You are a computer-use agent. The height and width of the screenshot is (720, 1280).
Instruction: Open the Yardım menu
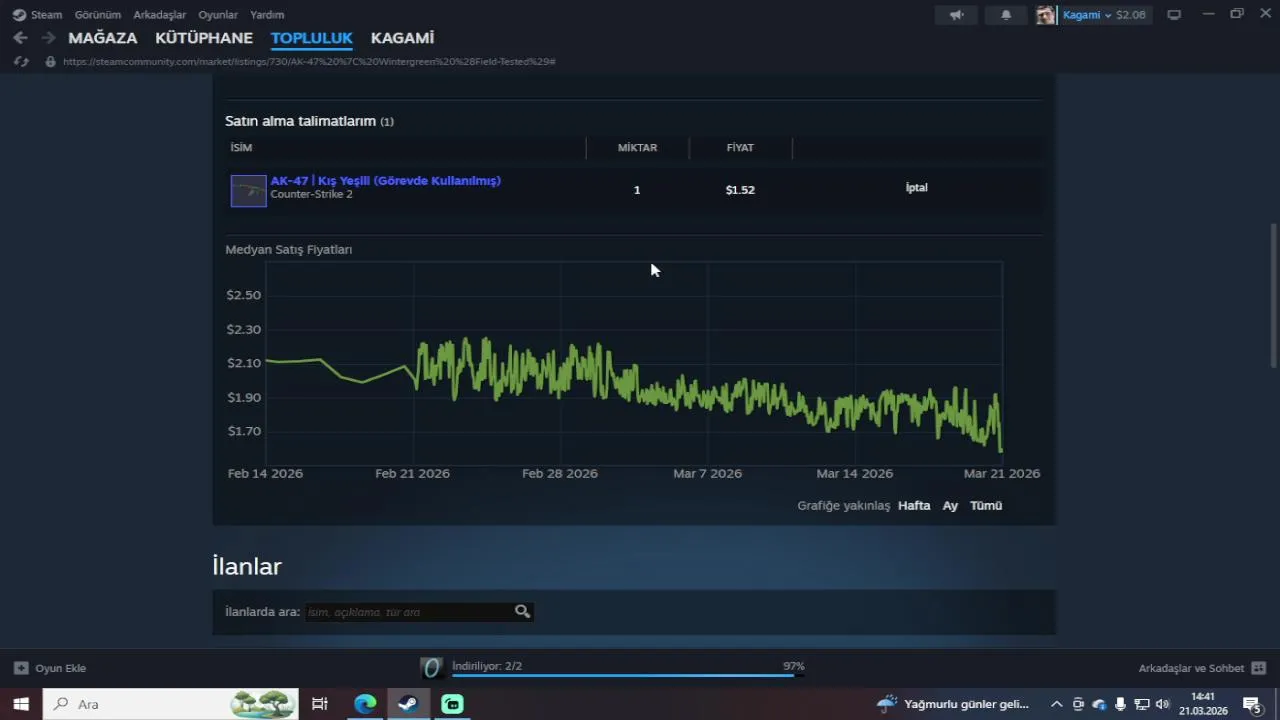coord(267,15)
